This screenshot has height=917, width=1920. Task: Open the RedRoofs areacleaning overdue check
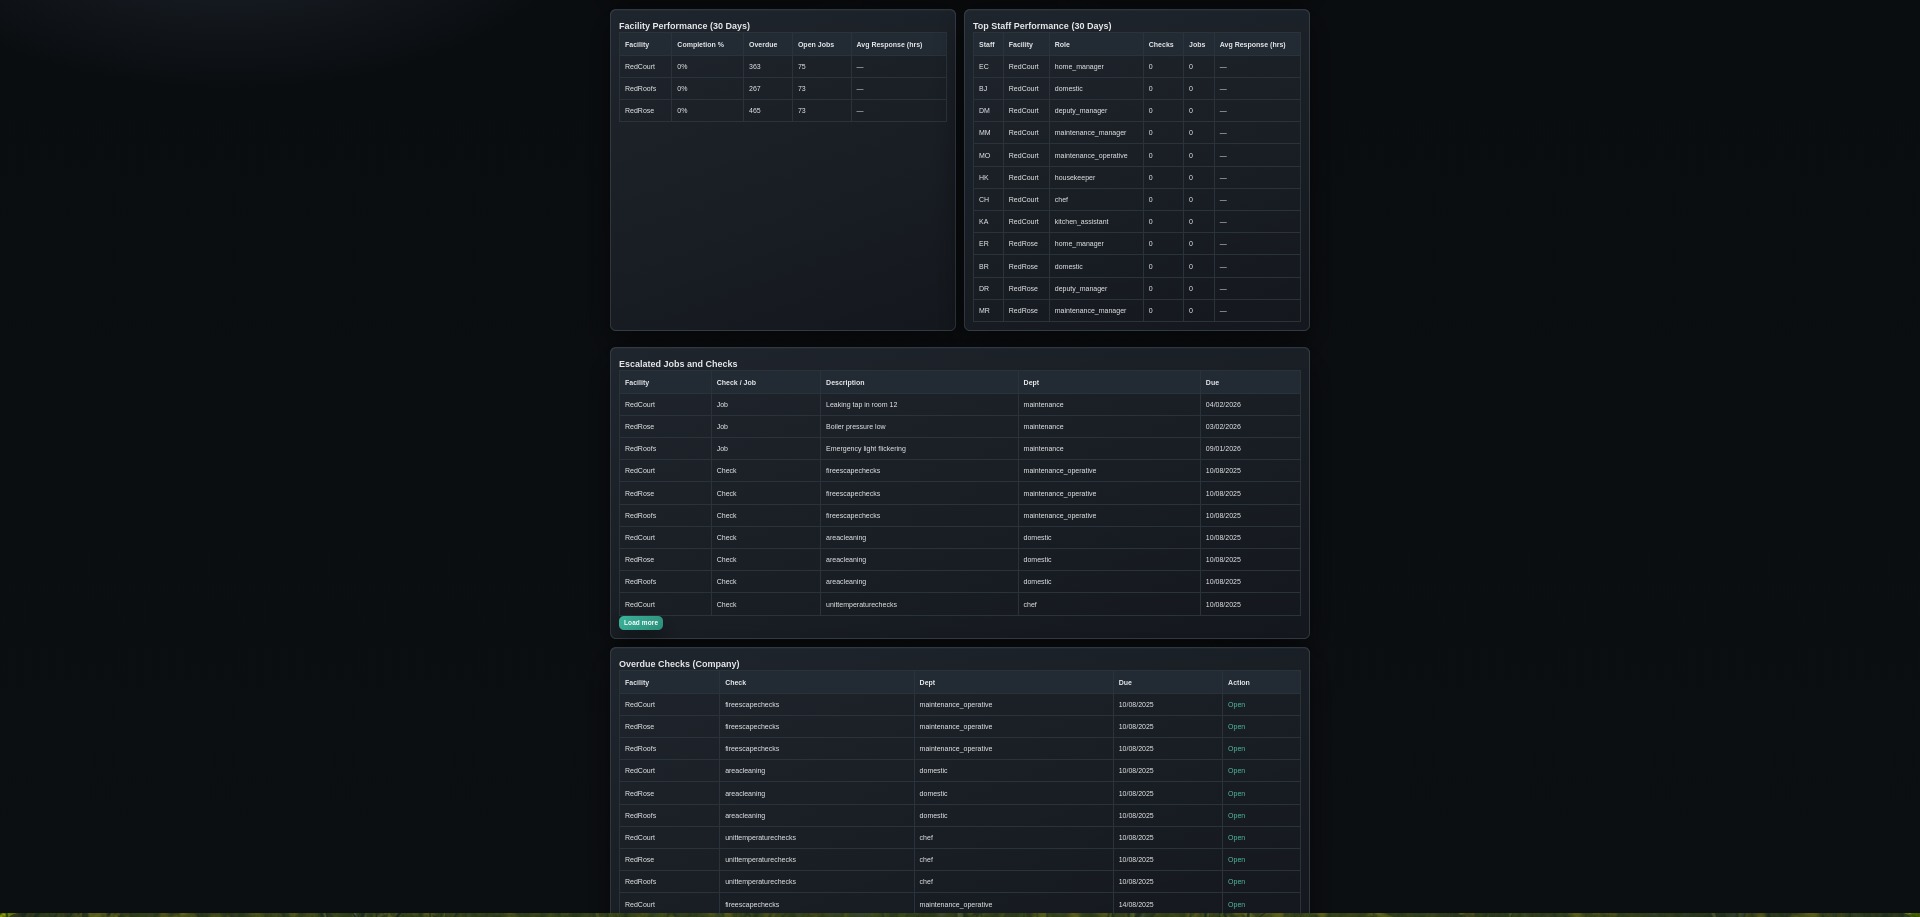(x=1236, y=816)
